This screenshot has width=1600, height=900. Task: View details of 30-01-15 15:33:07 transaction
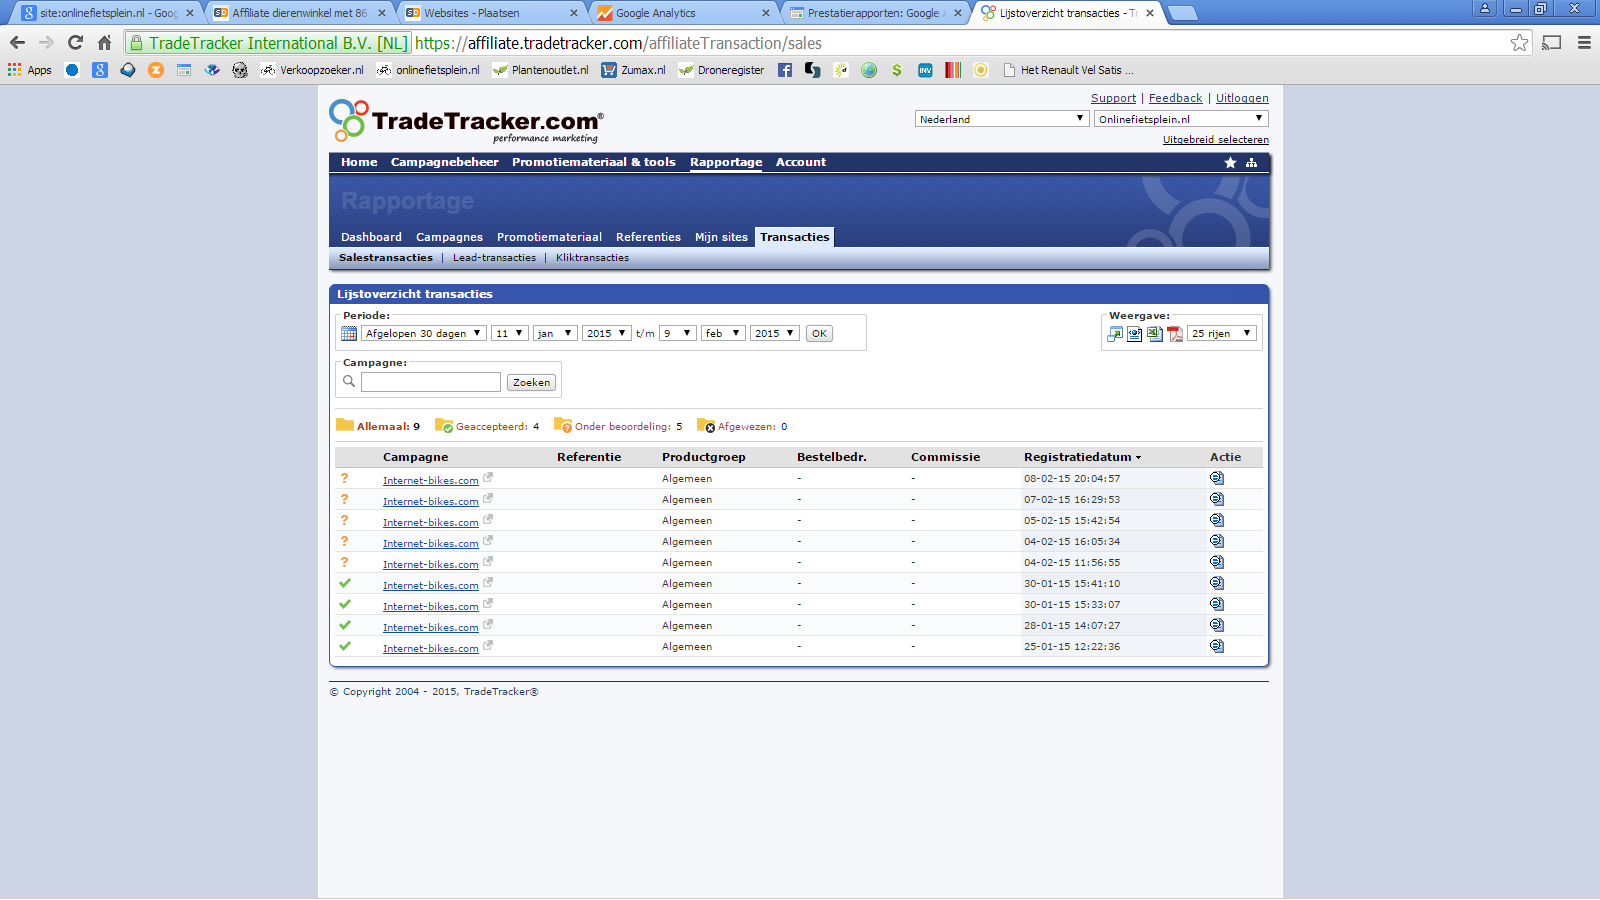[1217, 604]
